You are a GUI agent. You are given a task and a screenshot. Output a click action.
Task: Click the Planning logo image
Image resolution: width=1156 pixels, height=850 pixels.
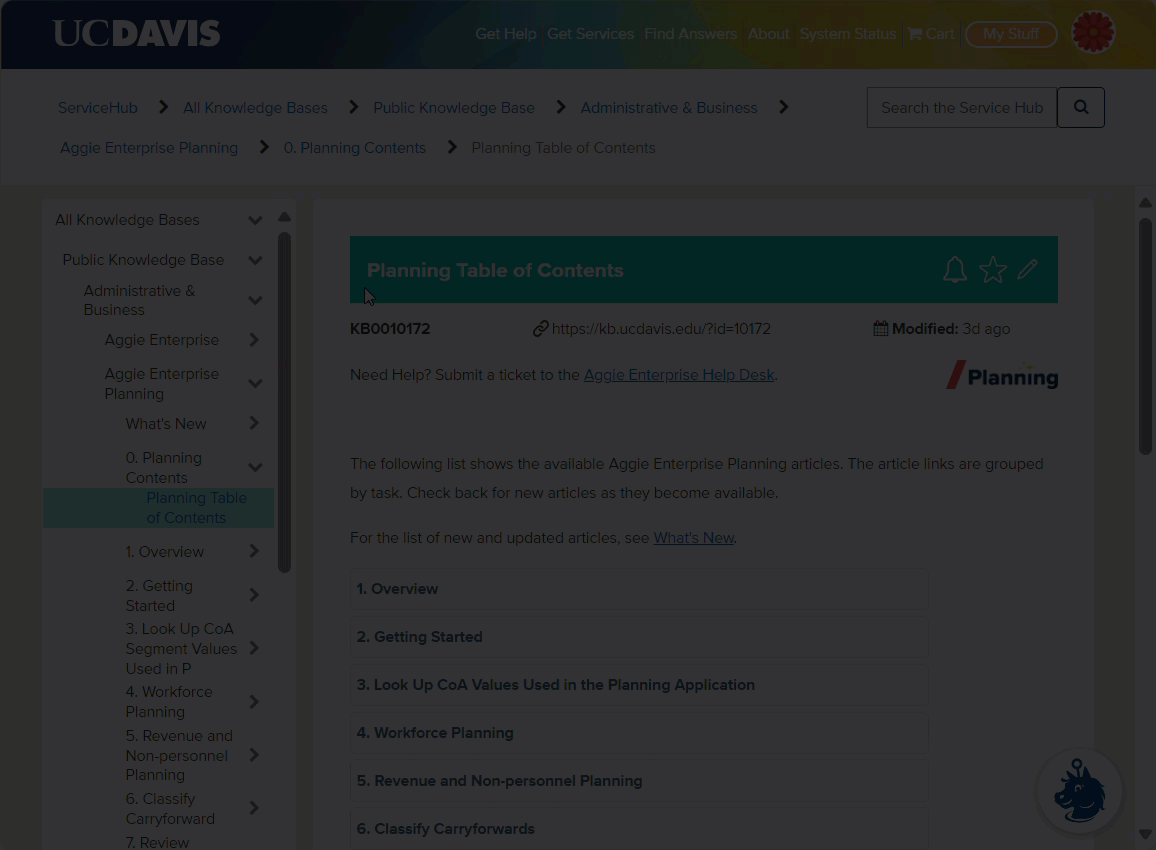[x=1002, y=375]
